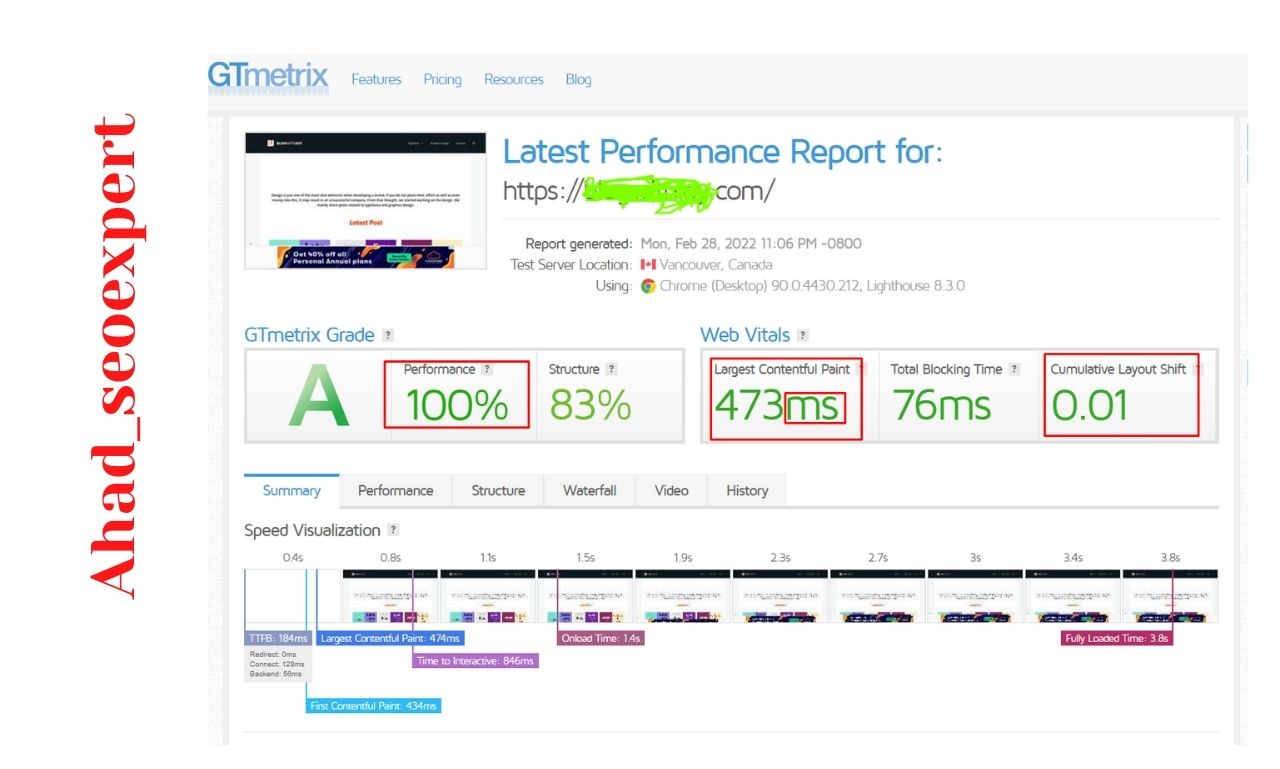Click help icon next to Structure score label
The width and height of the screenshot is (1280, 769).
tap(611, 369)
